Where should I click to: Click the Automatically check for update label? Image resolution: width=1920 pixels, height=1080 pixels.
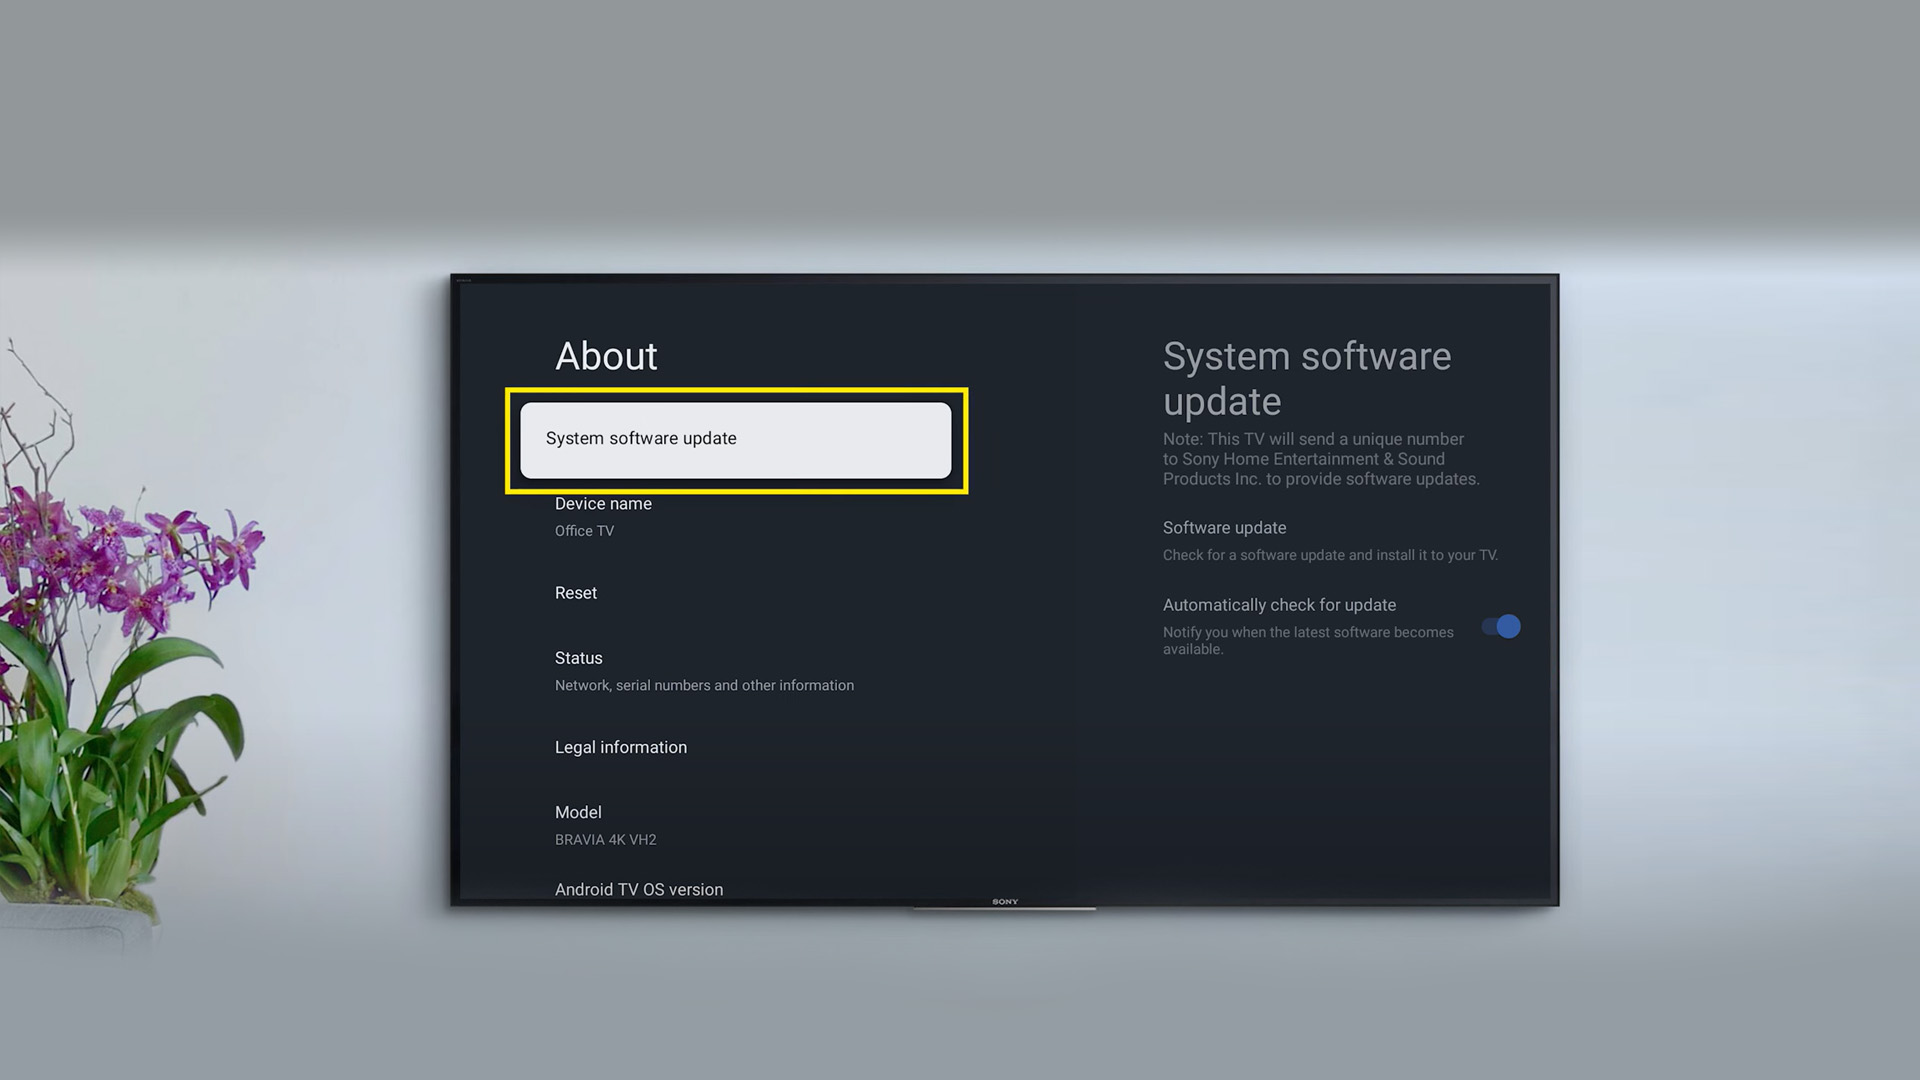point(1279,605)
